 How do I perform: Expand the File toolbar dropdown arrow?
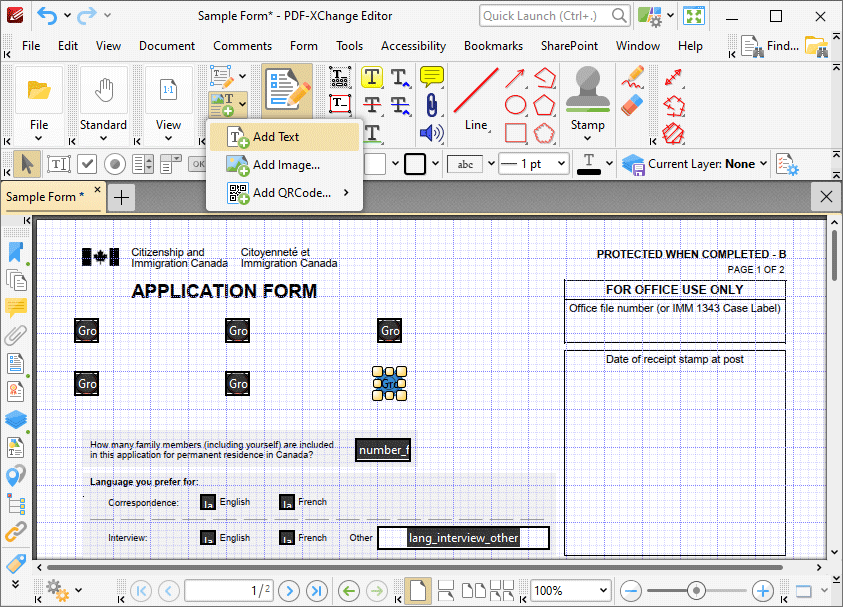(39, 138)
